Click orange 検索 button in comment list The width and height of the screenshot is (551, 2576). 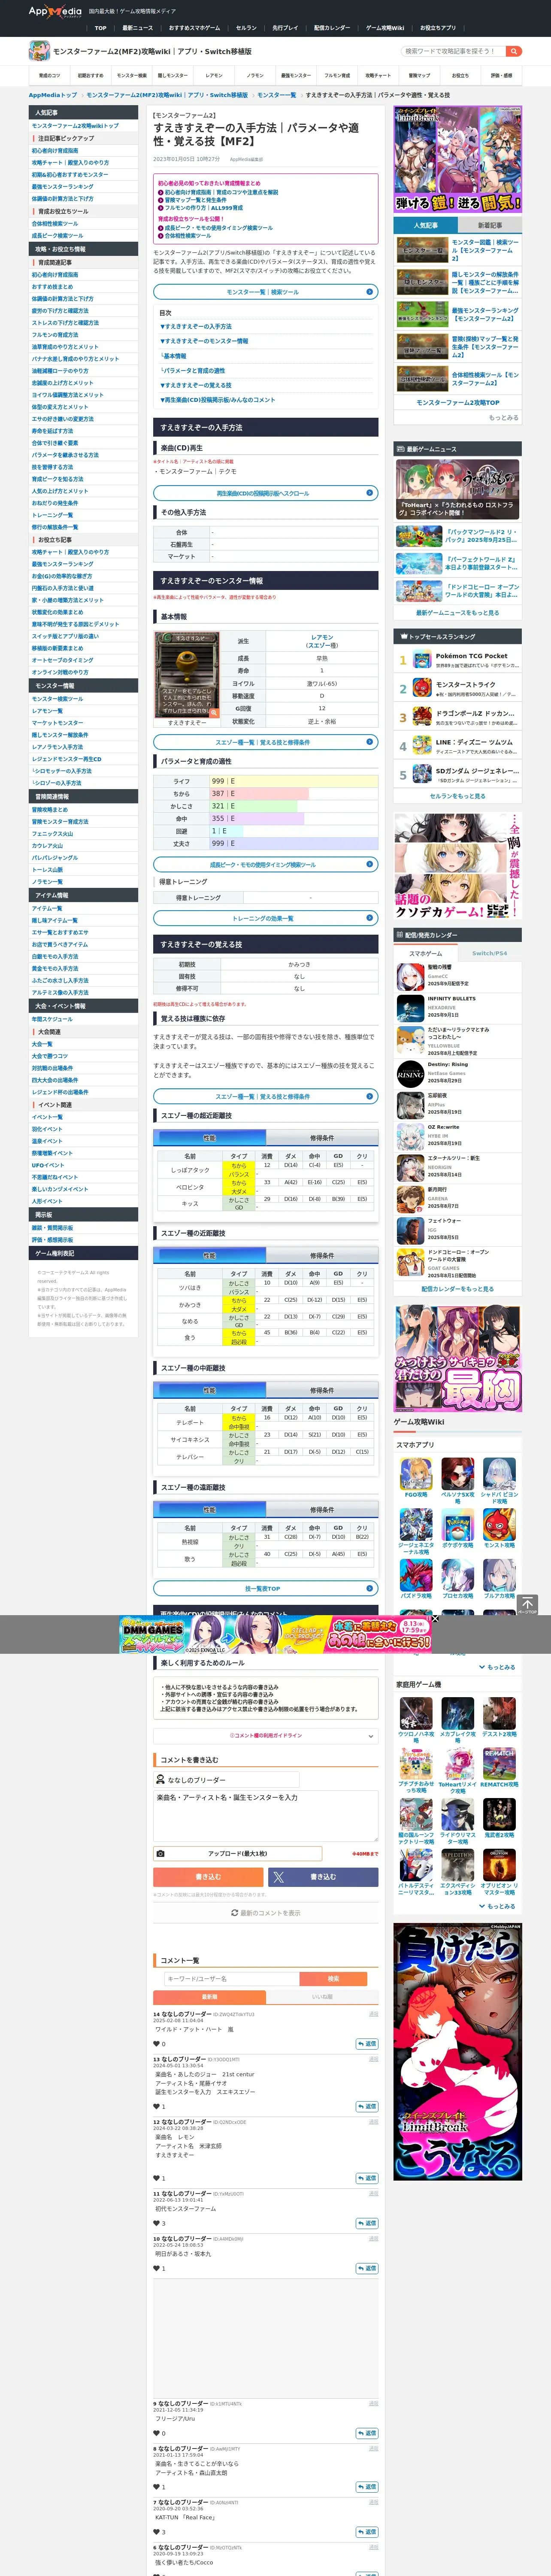[x=333, y=1978]
